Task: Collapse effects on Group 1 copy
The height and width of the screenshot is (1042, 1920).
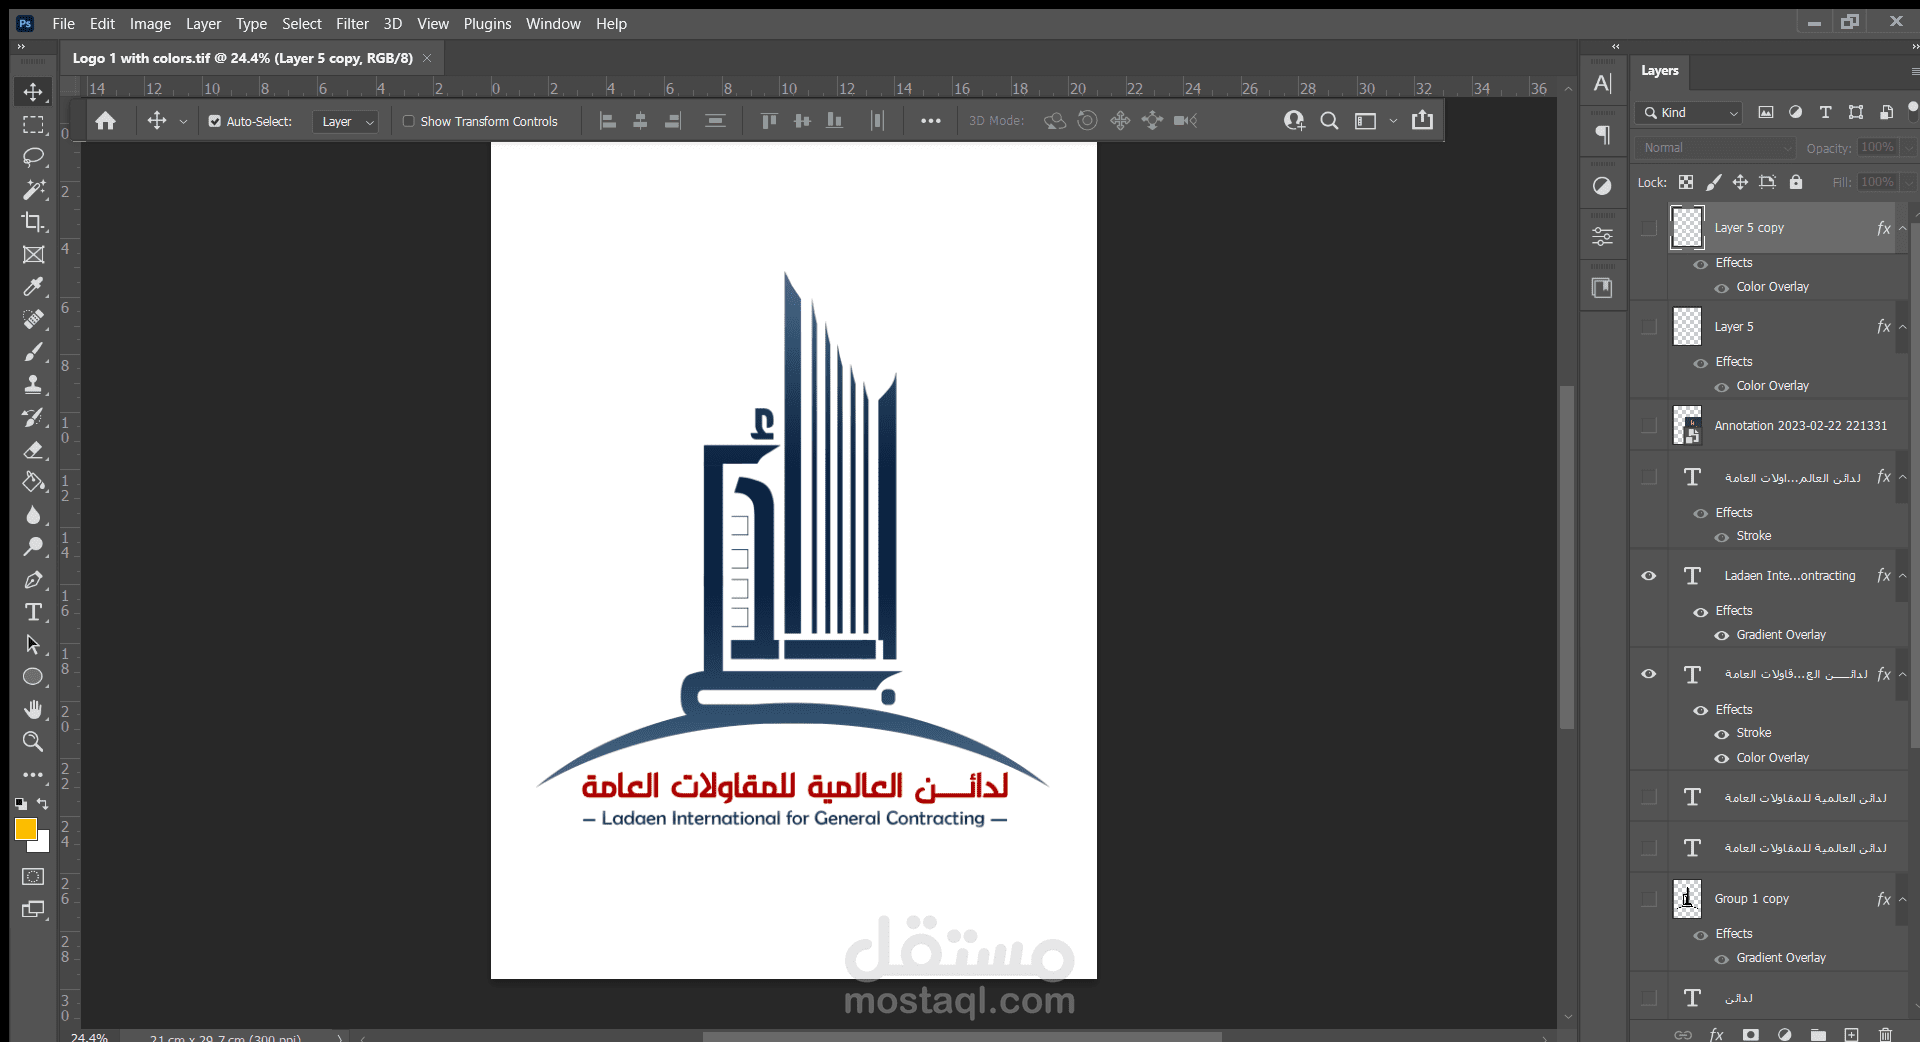Action: pyautogui.click(x=1903, y=899)
